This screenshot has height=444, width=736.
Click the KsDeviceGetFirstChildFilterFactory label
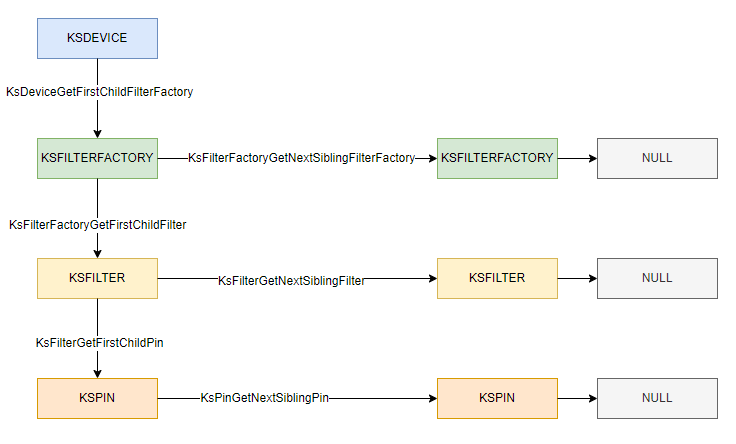pyautogui.click(x=99, y=92)
